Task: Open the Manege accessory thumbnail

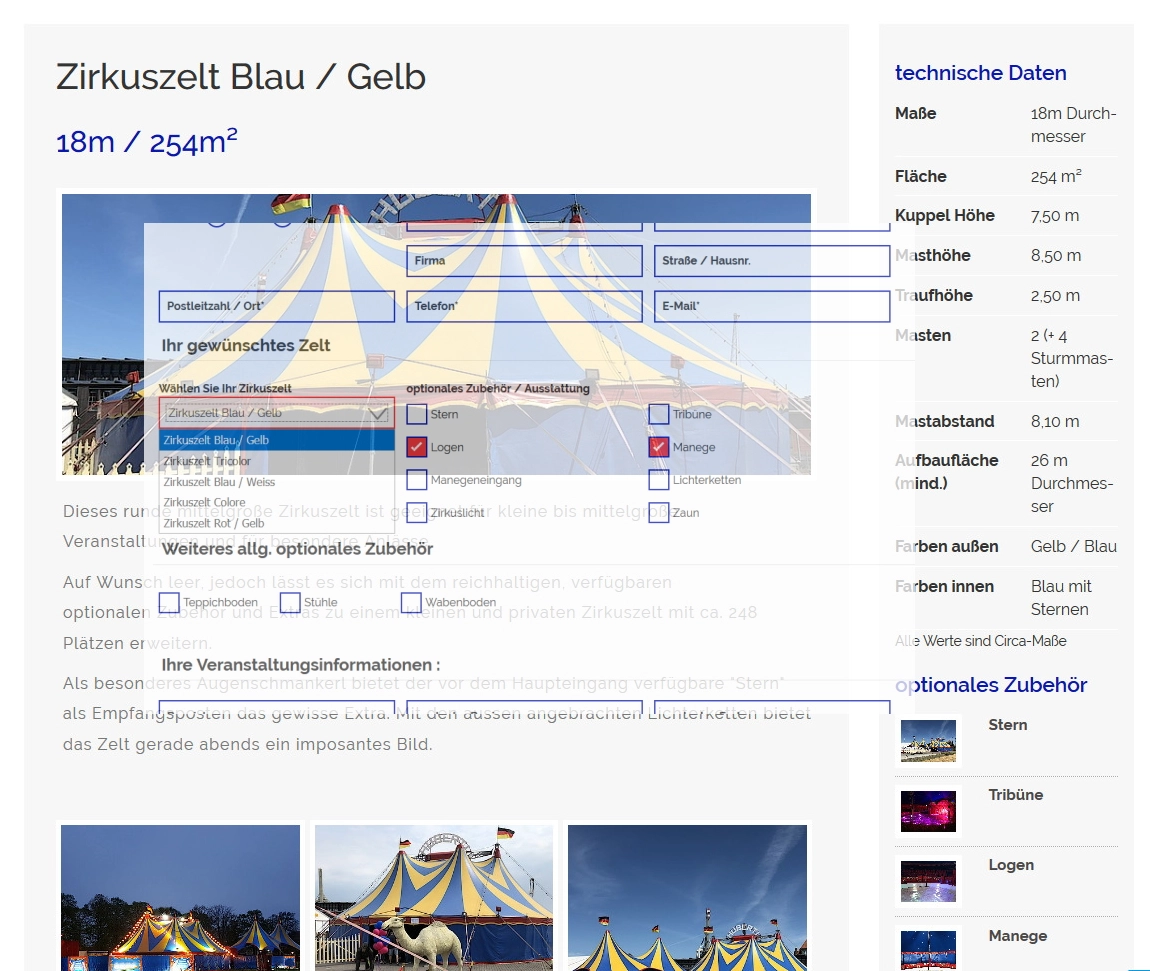Action: [x=928, y=950]
